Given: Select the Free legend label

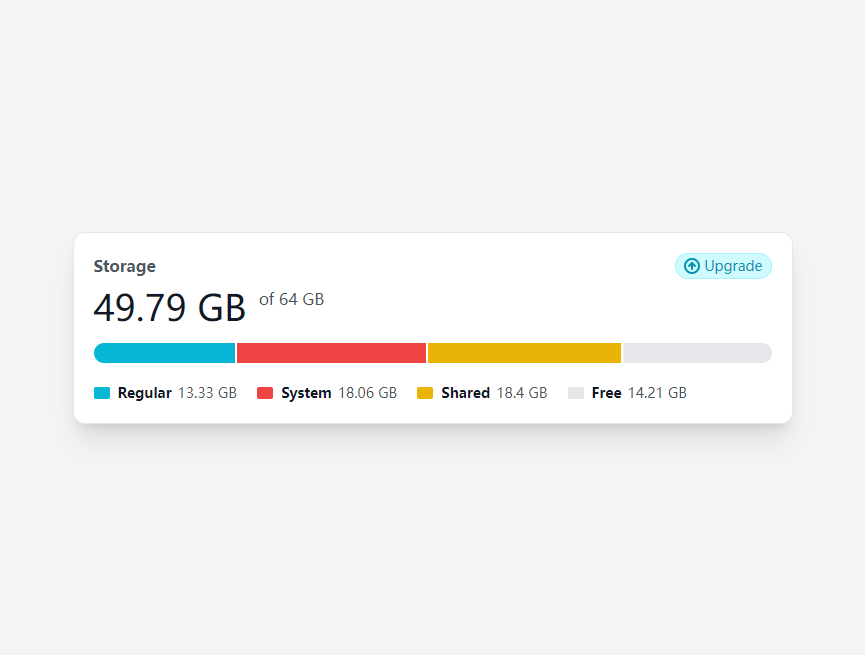Looking at the screenshot, I should (606, 393).
